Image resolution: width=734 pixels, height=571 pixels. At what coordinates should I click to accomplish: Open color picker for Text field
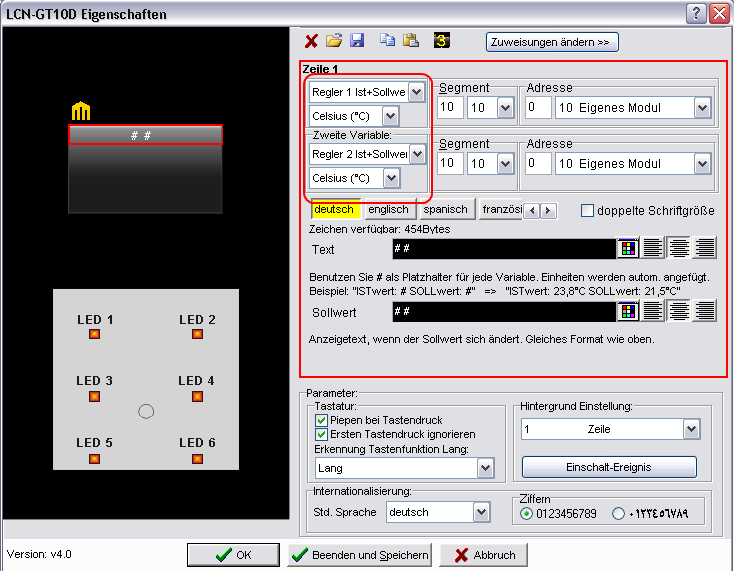(x=628, y=249)
